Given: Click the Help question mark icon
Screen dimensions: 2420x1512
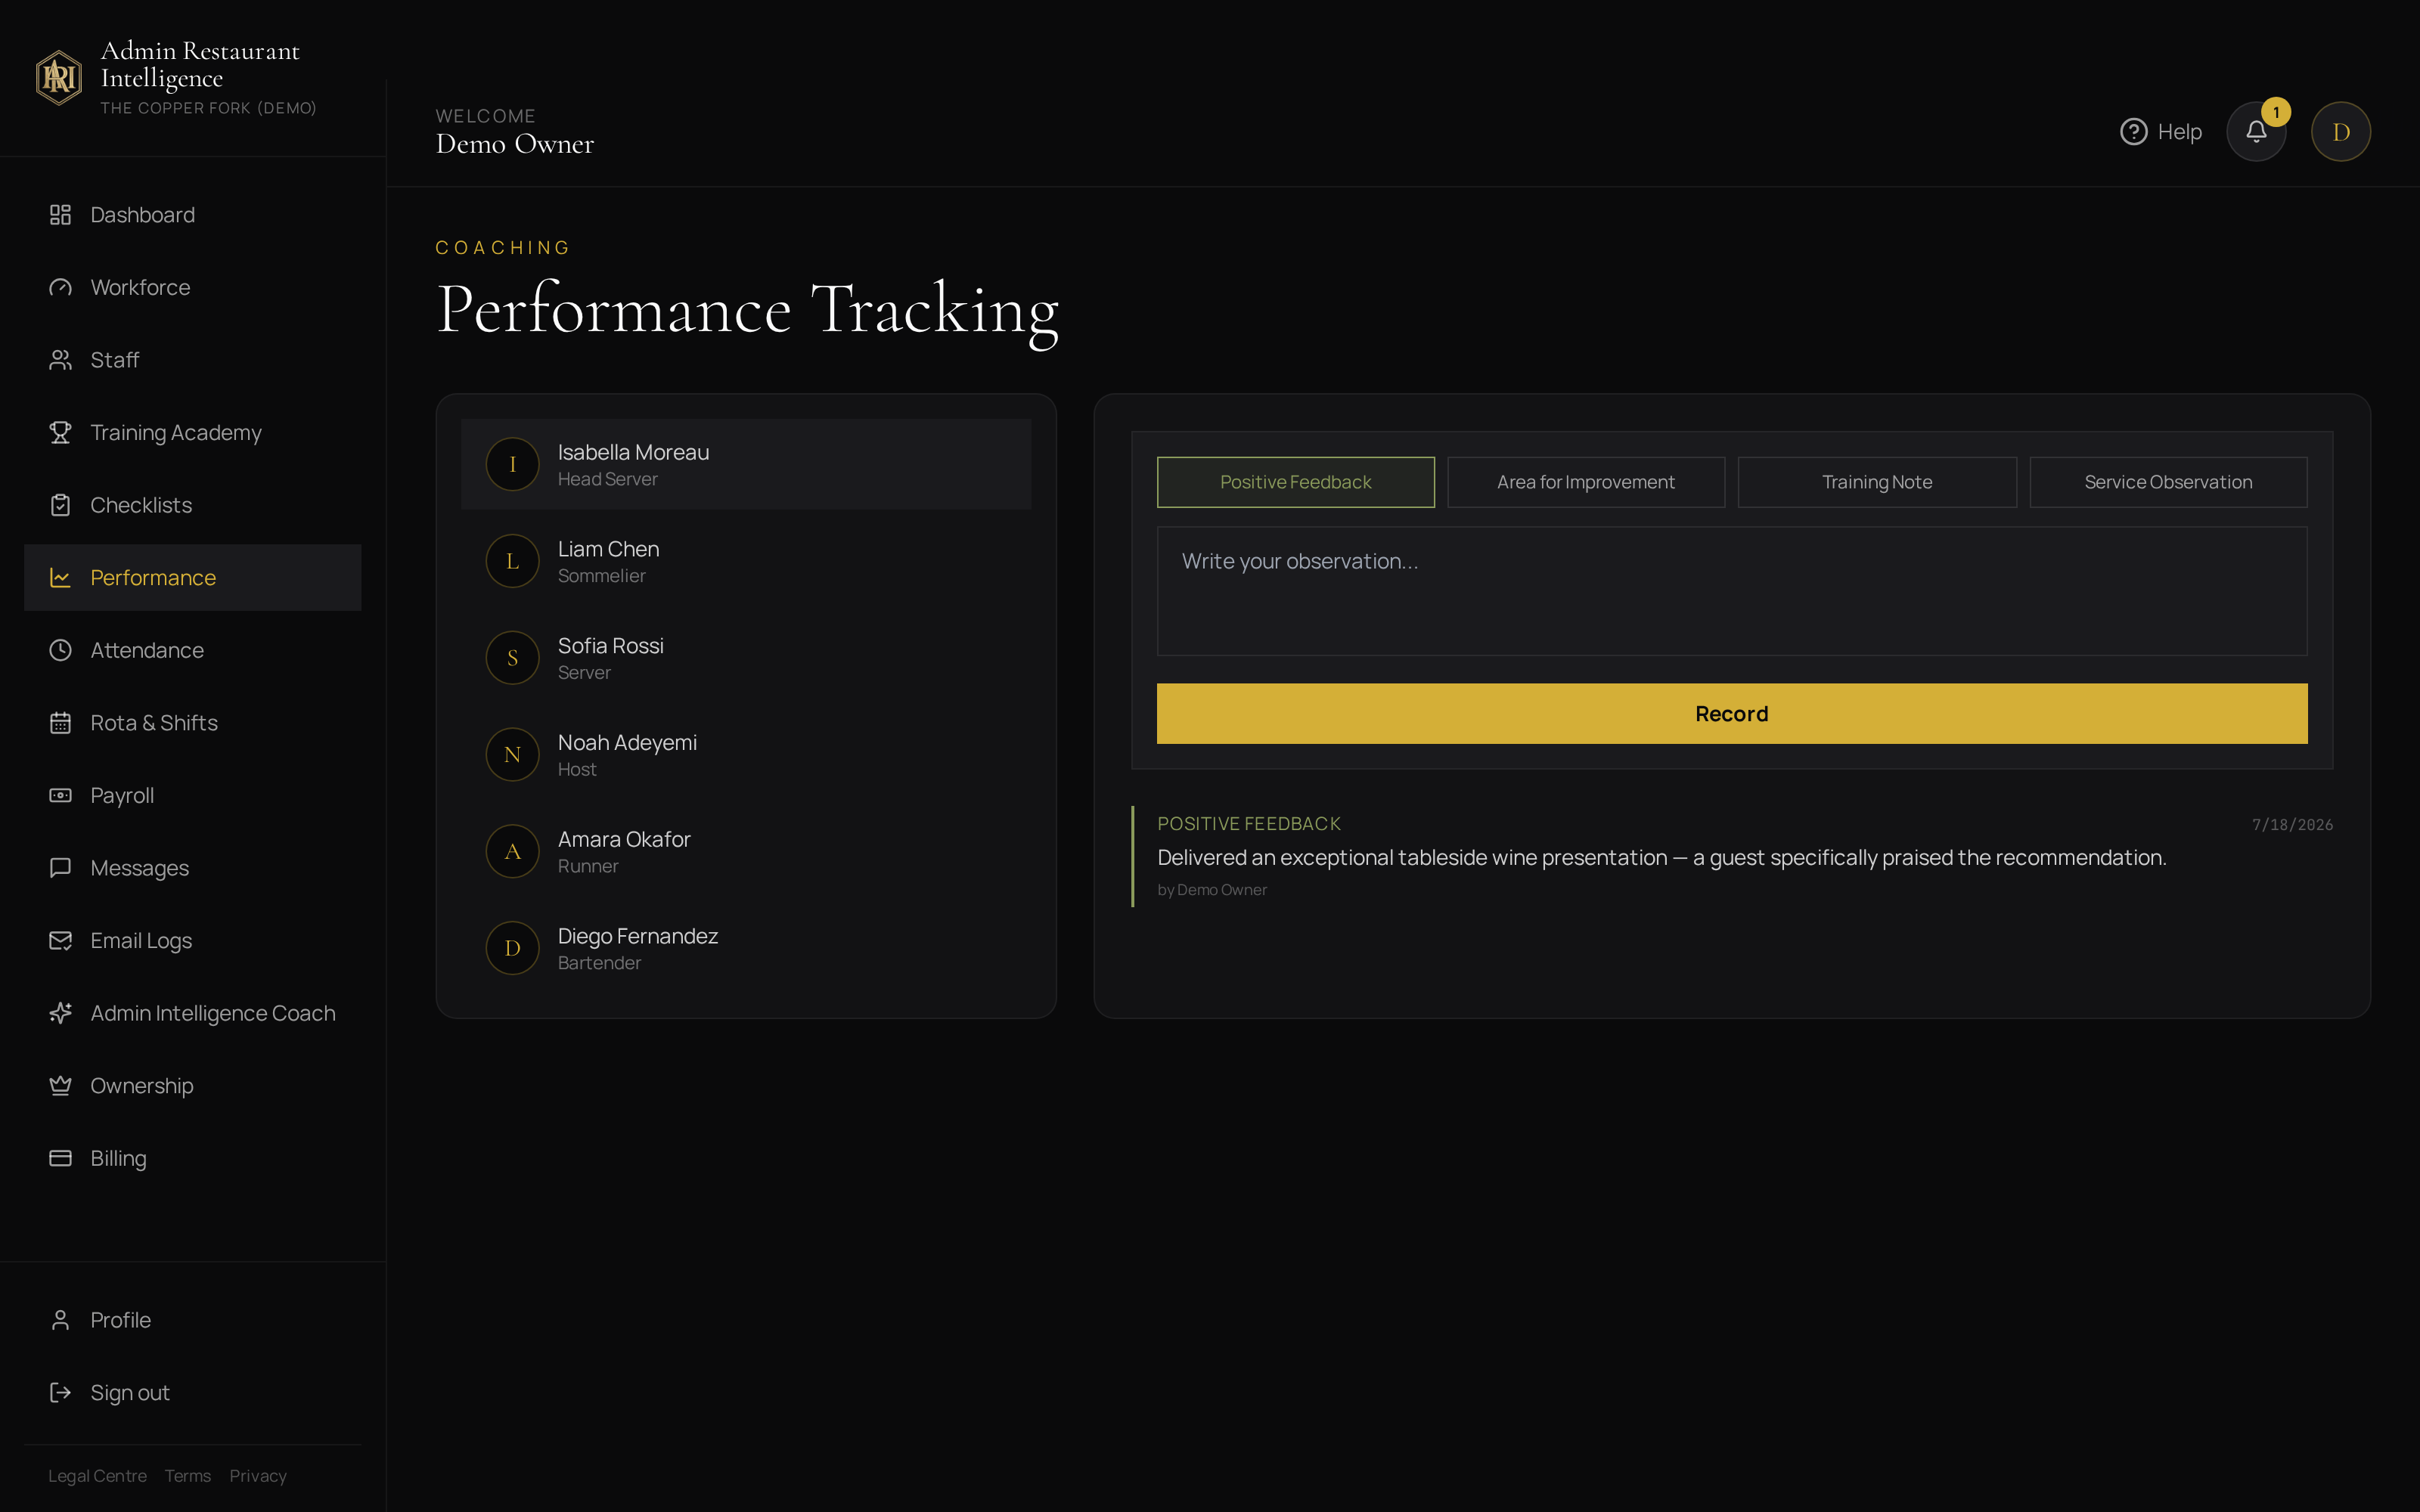Looking at the screenshot, I should tap(2133, 132).
